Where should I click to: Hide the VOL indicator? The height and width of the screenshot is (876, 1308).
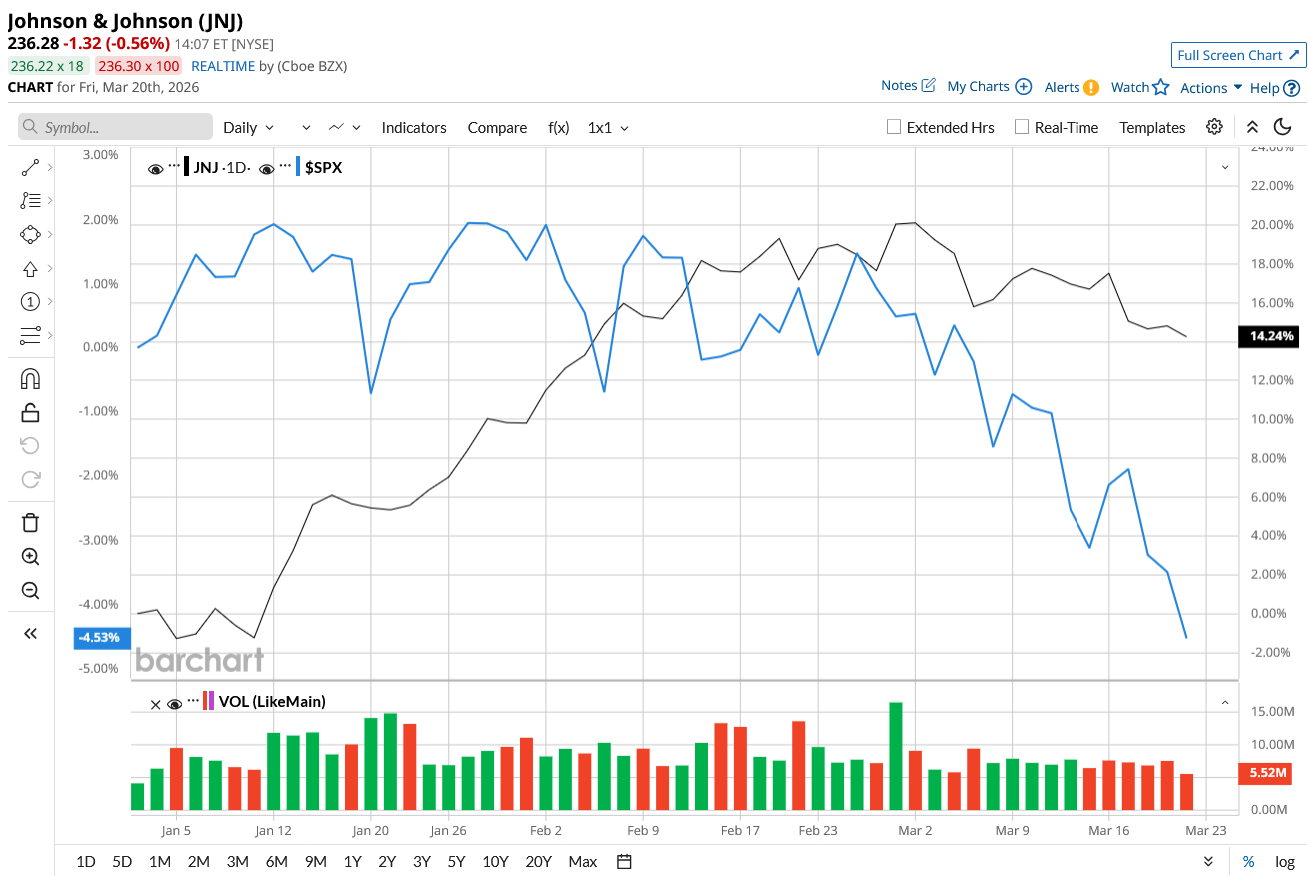174,704
